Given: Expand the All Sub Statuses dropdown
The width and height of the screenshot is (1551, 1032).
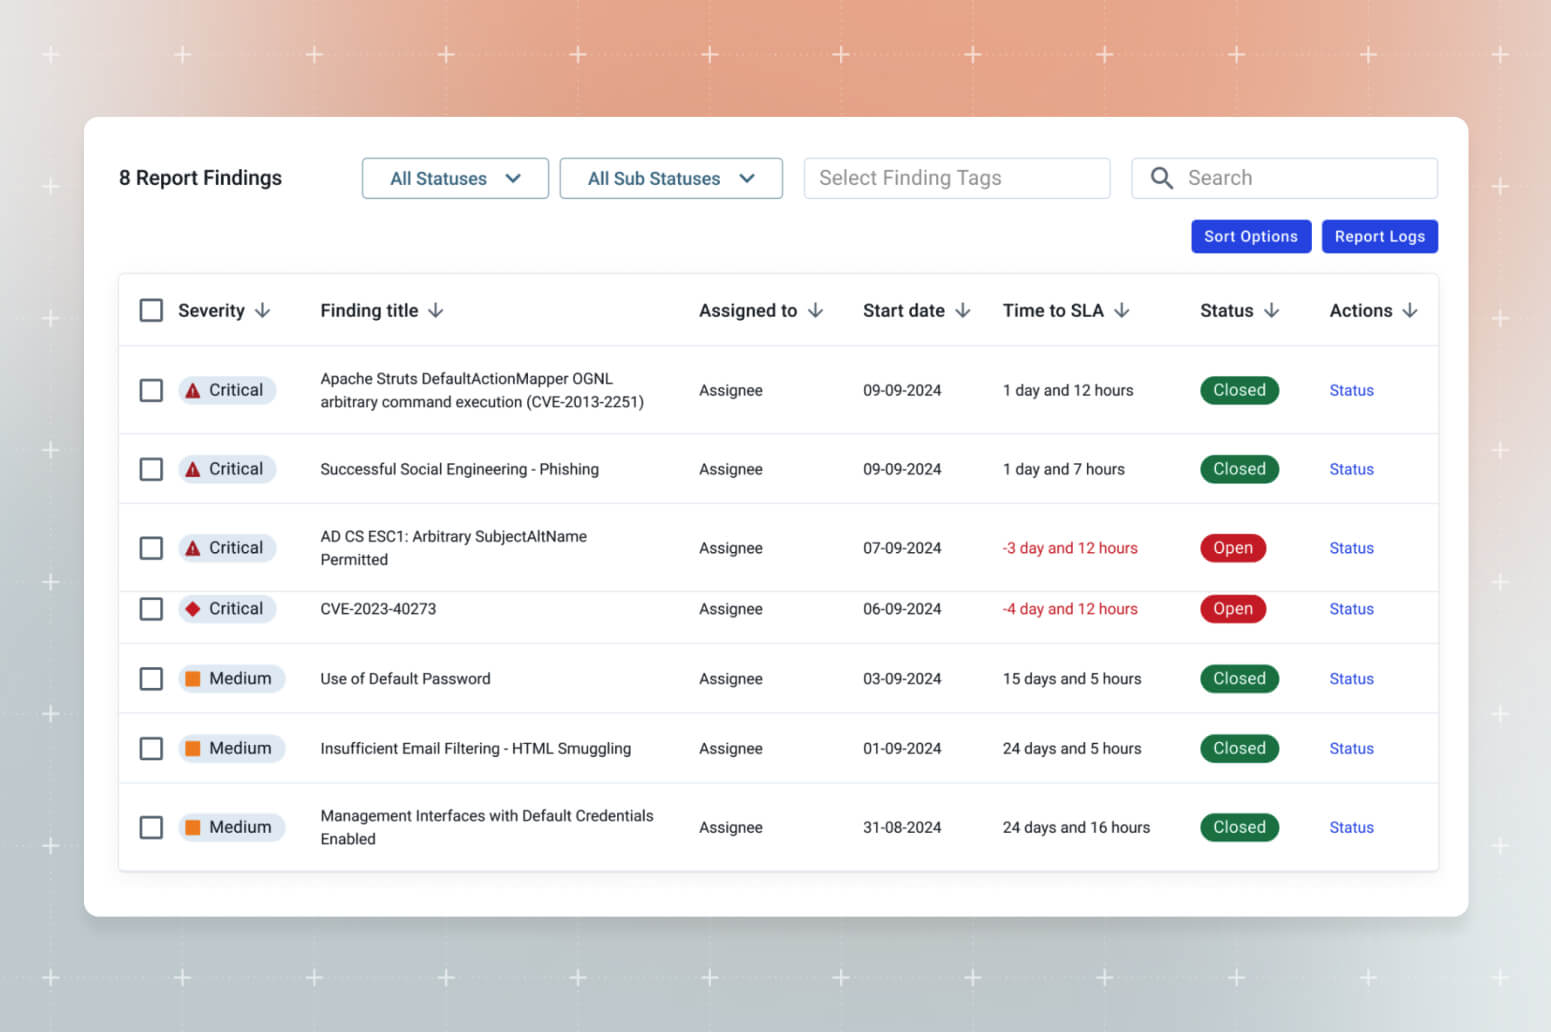Looking at the screenshot, I should coord(670,178).
